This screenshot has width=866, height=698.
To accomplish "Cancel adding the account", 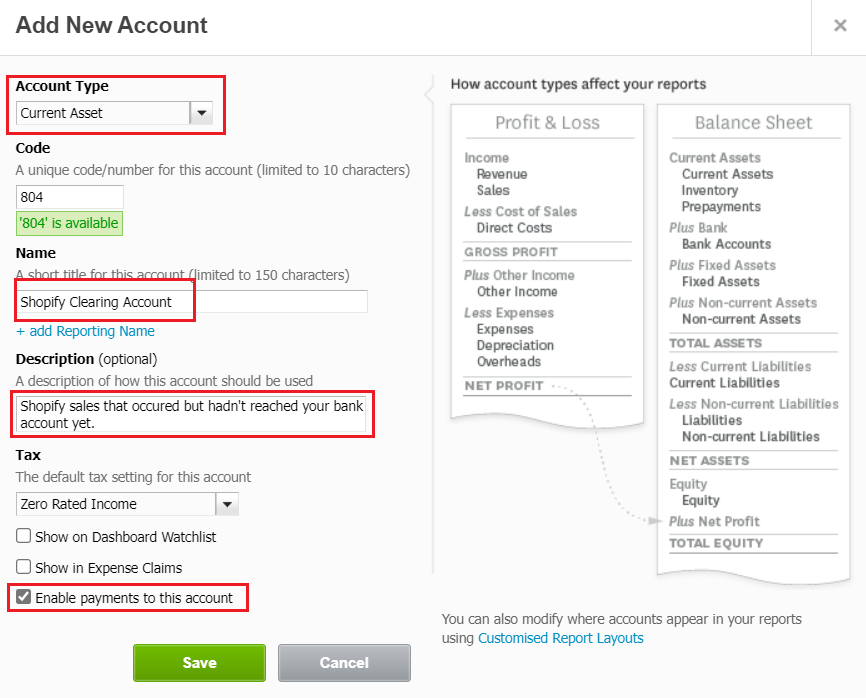I will 344,662.
